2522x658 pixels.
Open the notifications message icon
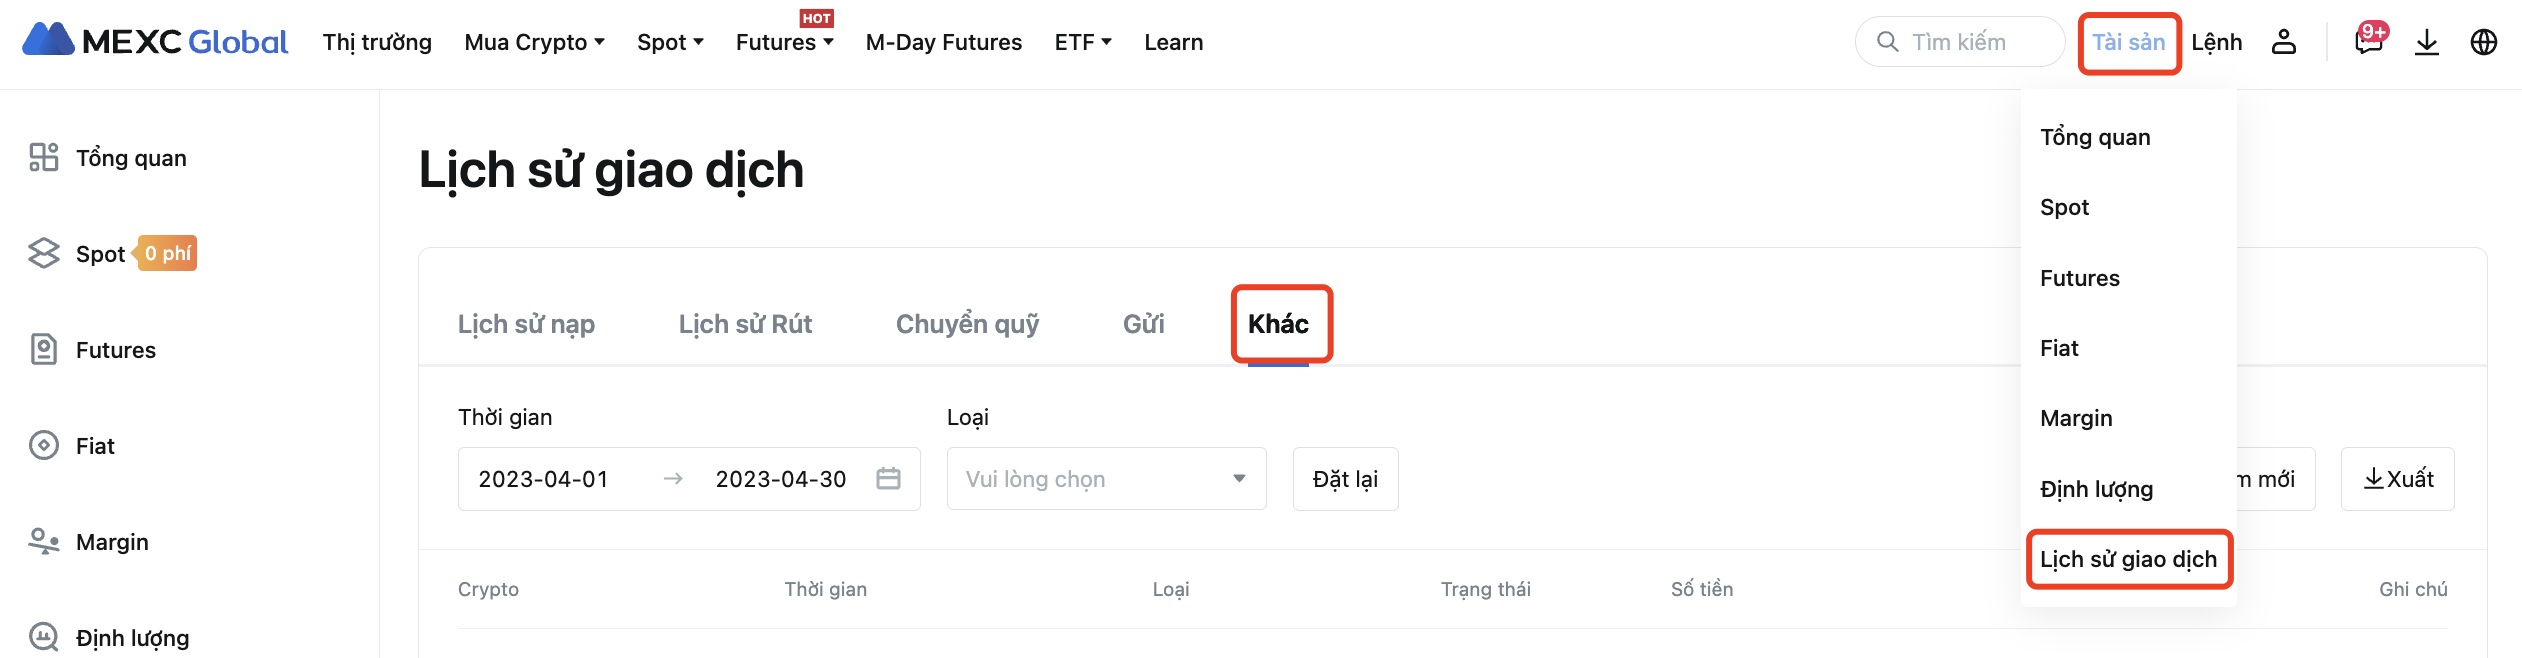[2368, 42]
